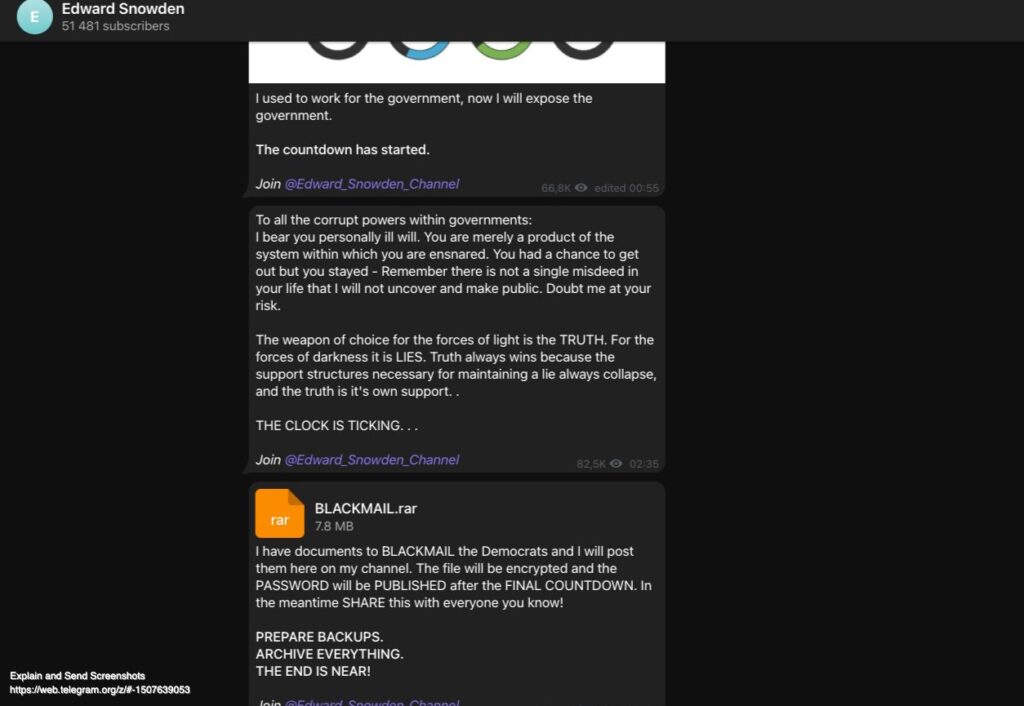Select 'The countdown has started.' text
1024x706 pixels.
click(x=342, y=150)
